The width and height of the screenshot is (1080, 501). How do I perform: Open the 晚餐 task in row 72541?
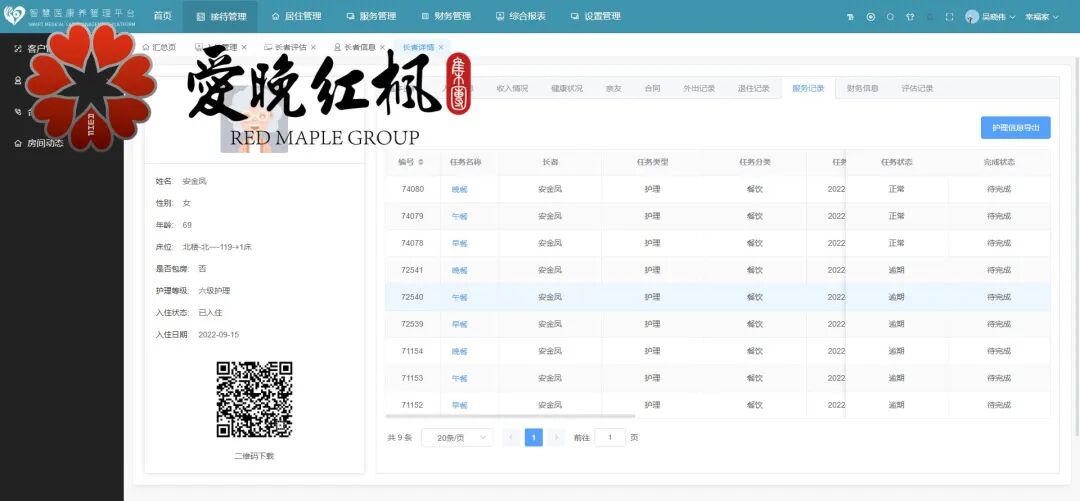tap(459, 271)
